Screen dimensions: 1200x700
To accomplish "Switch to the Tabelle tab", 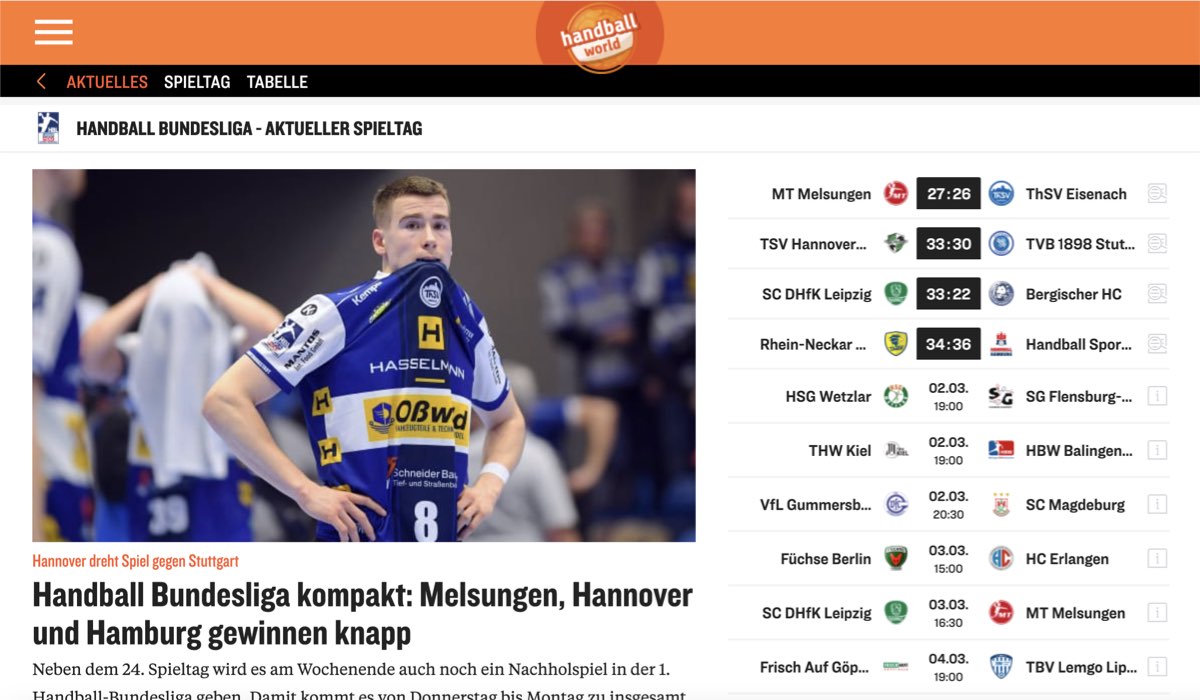I will pyautogui.click(x=277, y=82).
